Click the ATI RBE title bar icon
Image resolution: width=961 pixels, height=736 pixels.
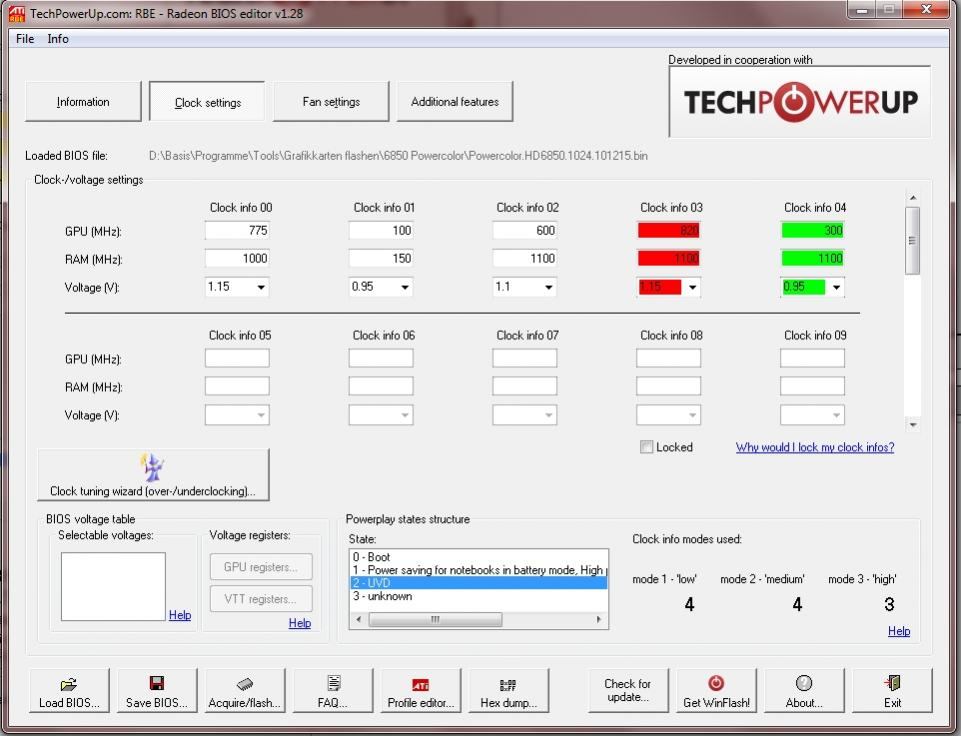[x=17, y=13]
